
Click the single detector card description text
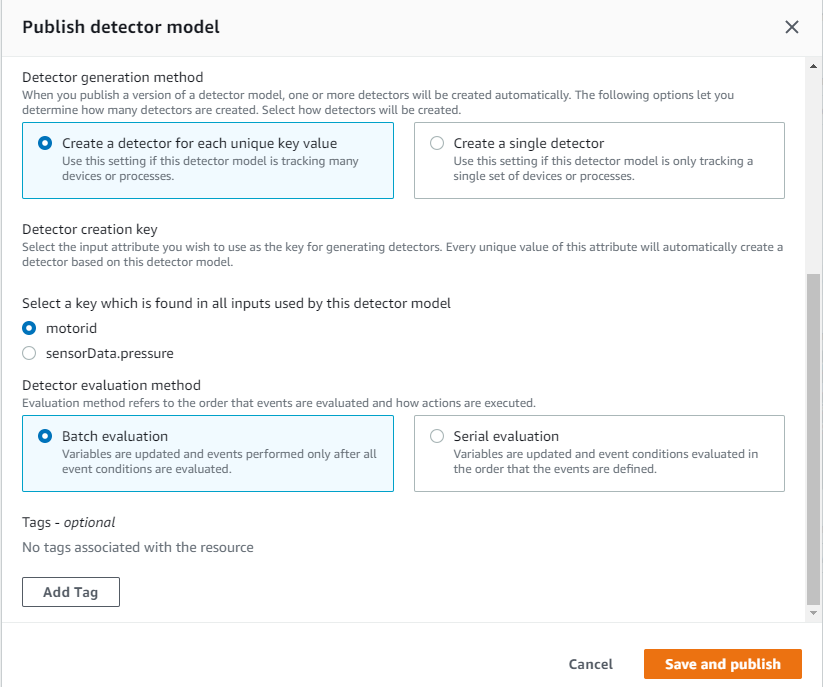coord(603,168)
